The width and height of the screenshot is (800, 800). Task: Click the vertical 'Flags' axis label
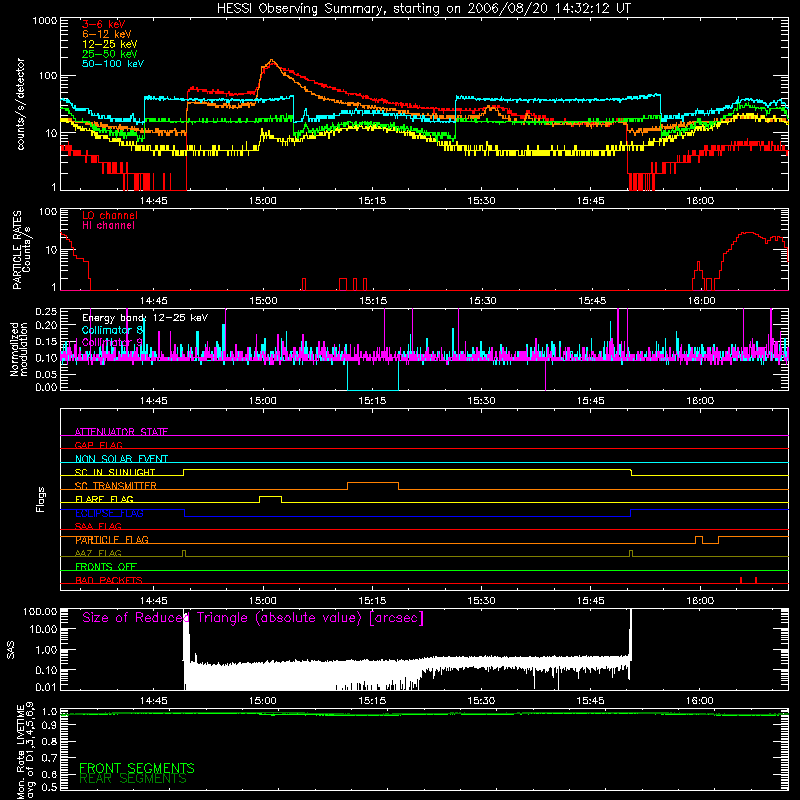coord(40,499)
